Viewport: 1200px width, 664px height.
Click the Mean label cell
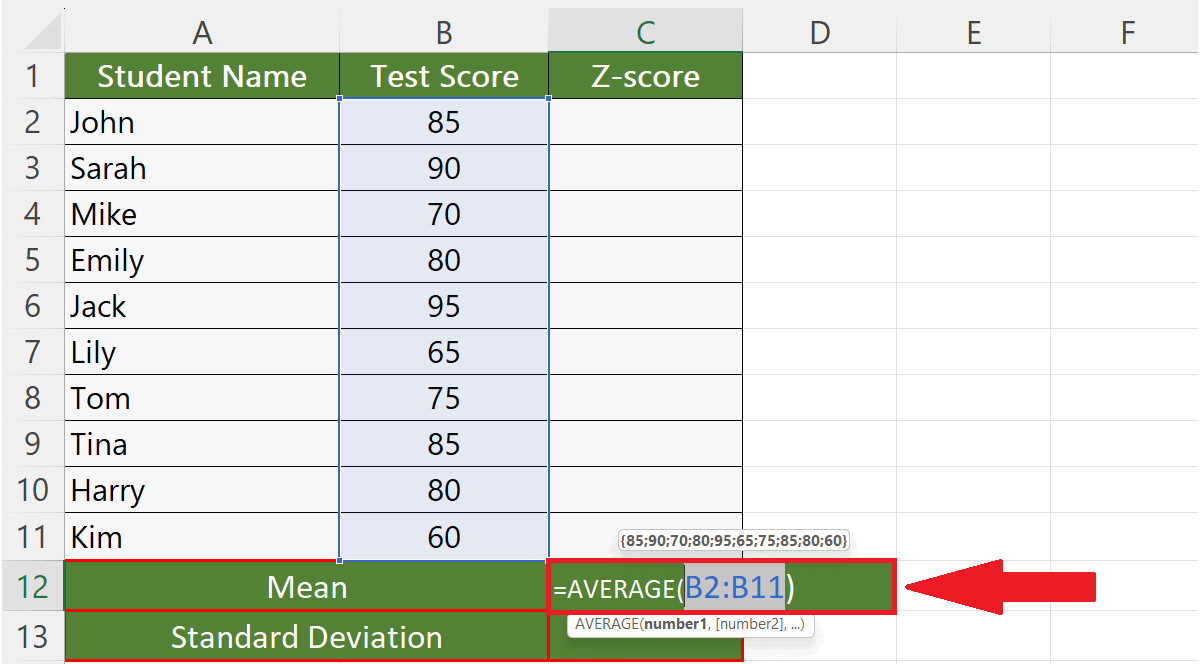tap(305, 588)
